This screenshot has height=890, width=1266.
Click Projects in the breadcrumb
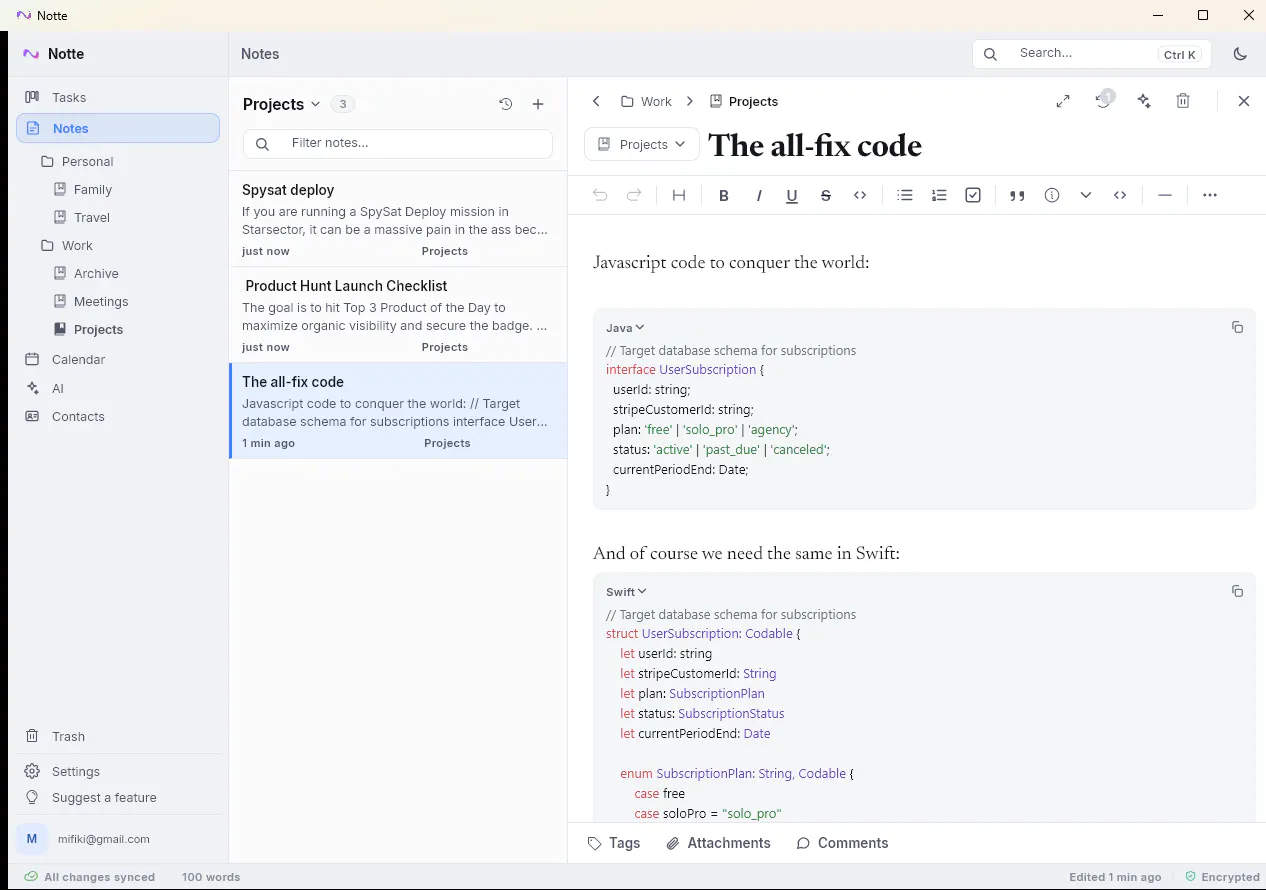click(x=743, y=101)
